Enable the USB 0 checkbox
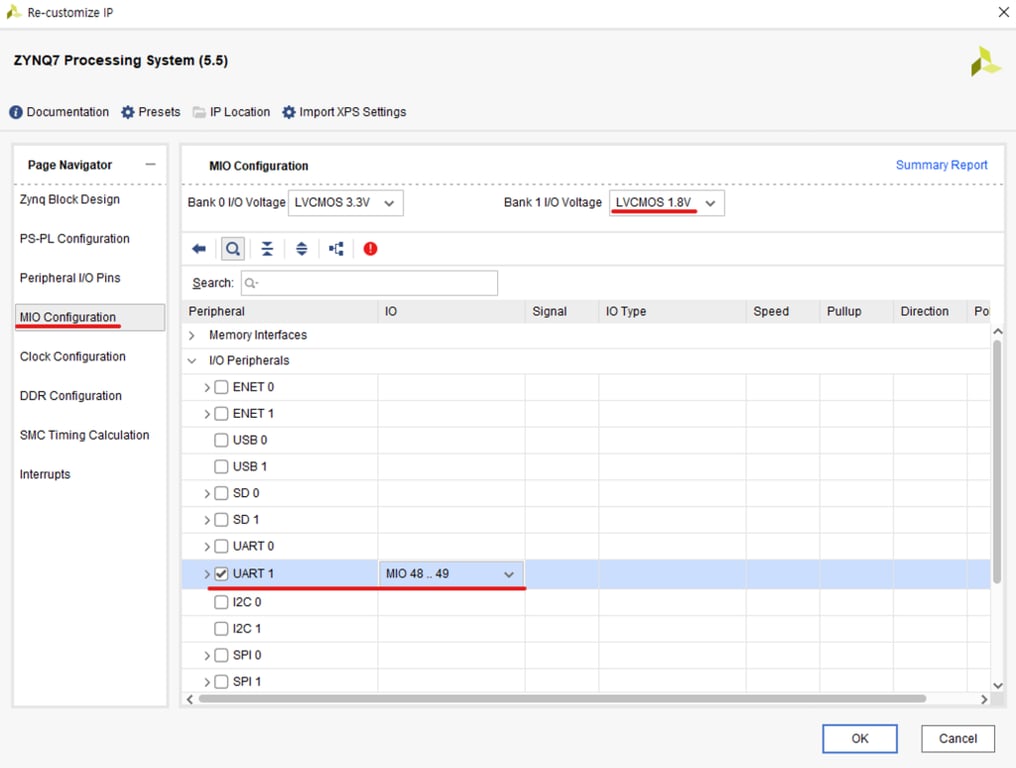Image resolution: width=1016 pixels, height=768 pixels. click(221, 440)
